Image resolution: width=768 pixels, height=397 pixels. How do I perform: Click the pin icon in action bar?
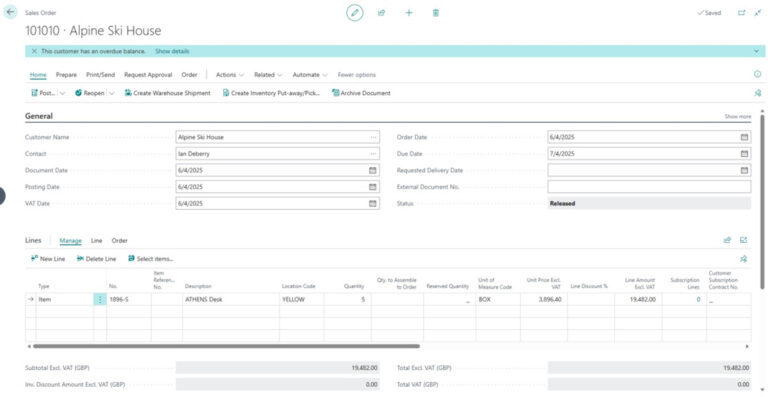tap(758, 93)
